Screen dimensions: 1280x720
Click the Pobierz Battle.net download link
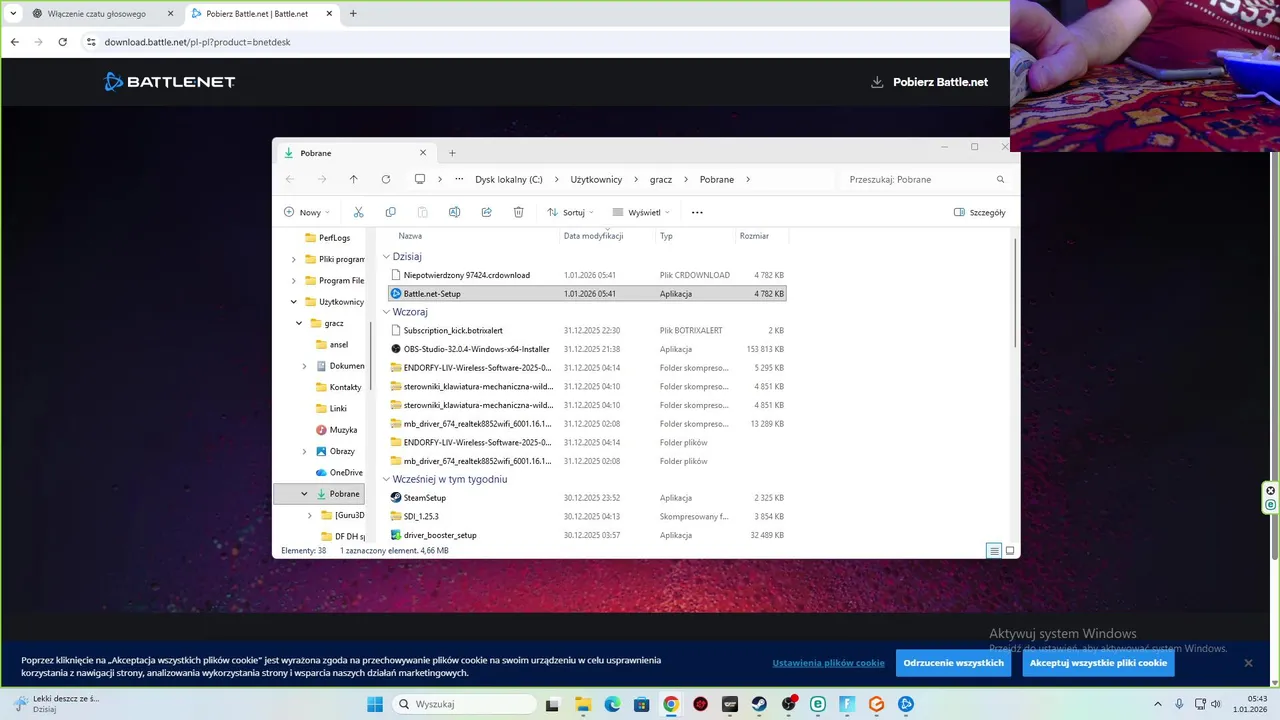(930, 82)
